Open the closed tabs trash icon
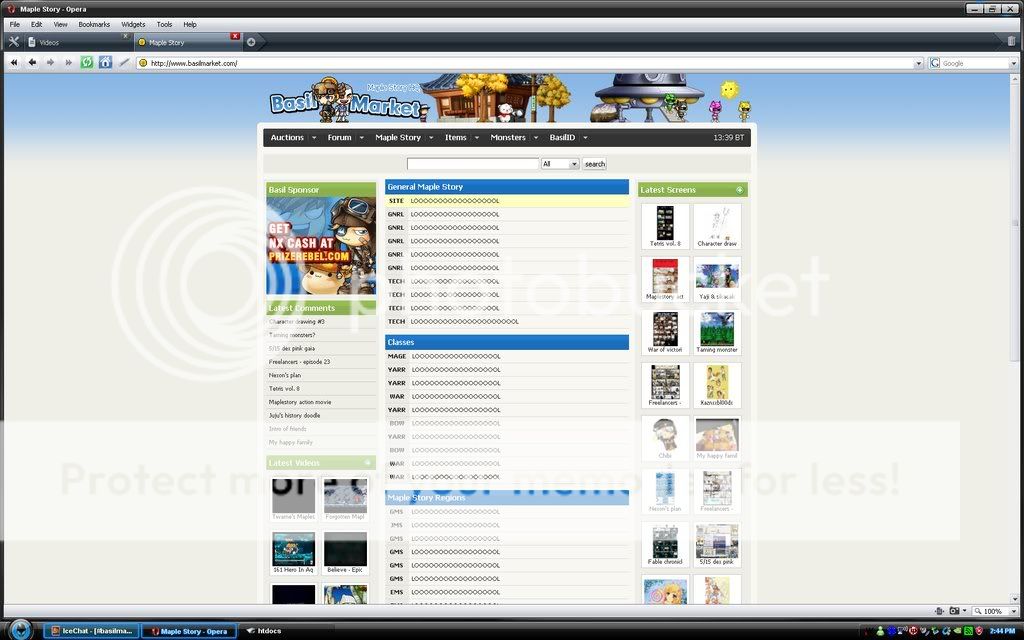1024x640 pixels. 1011,42
